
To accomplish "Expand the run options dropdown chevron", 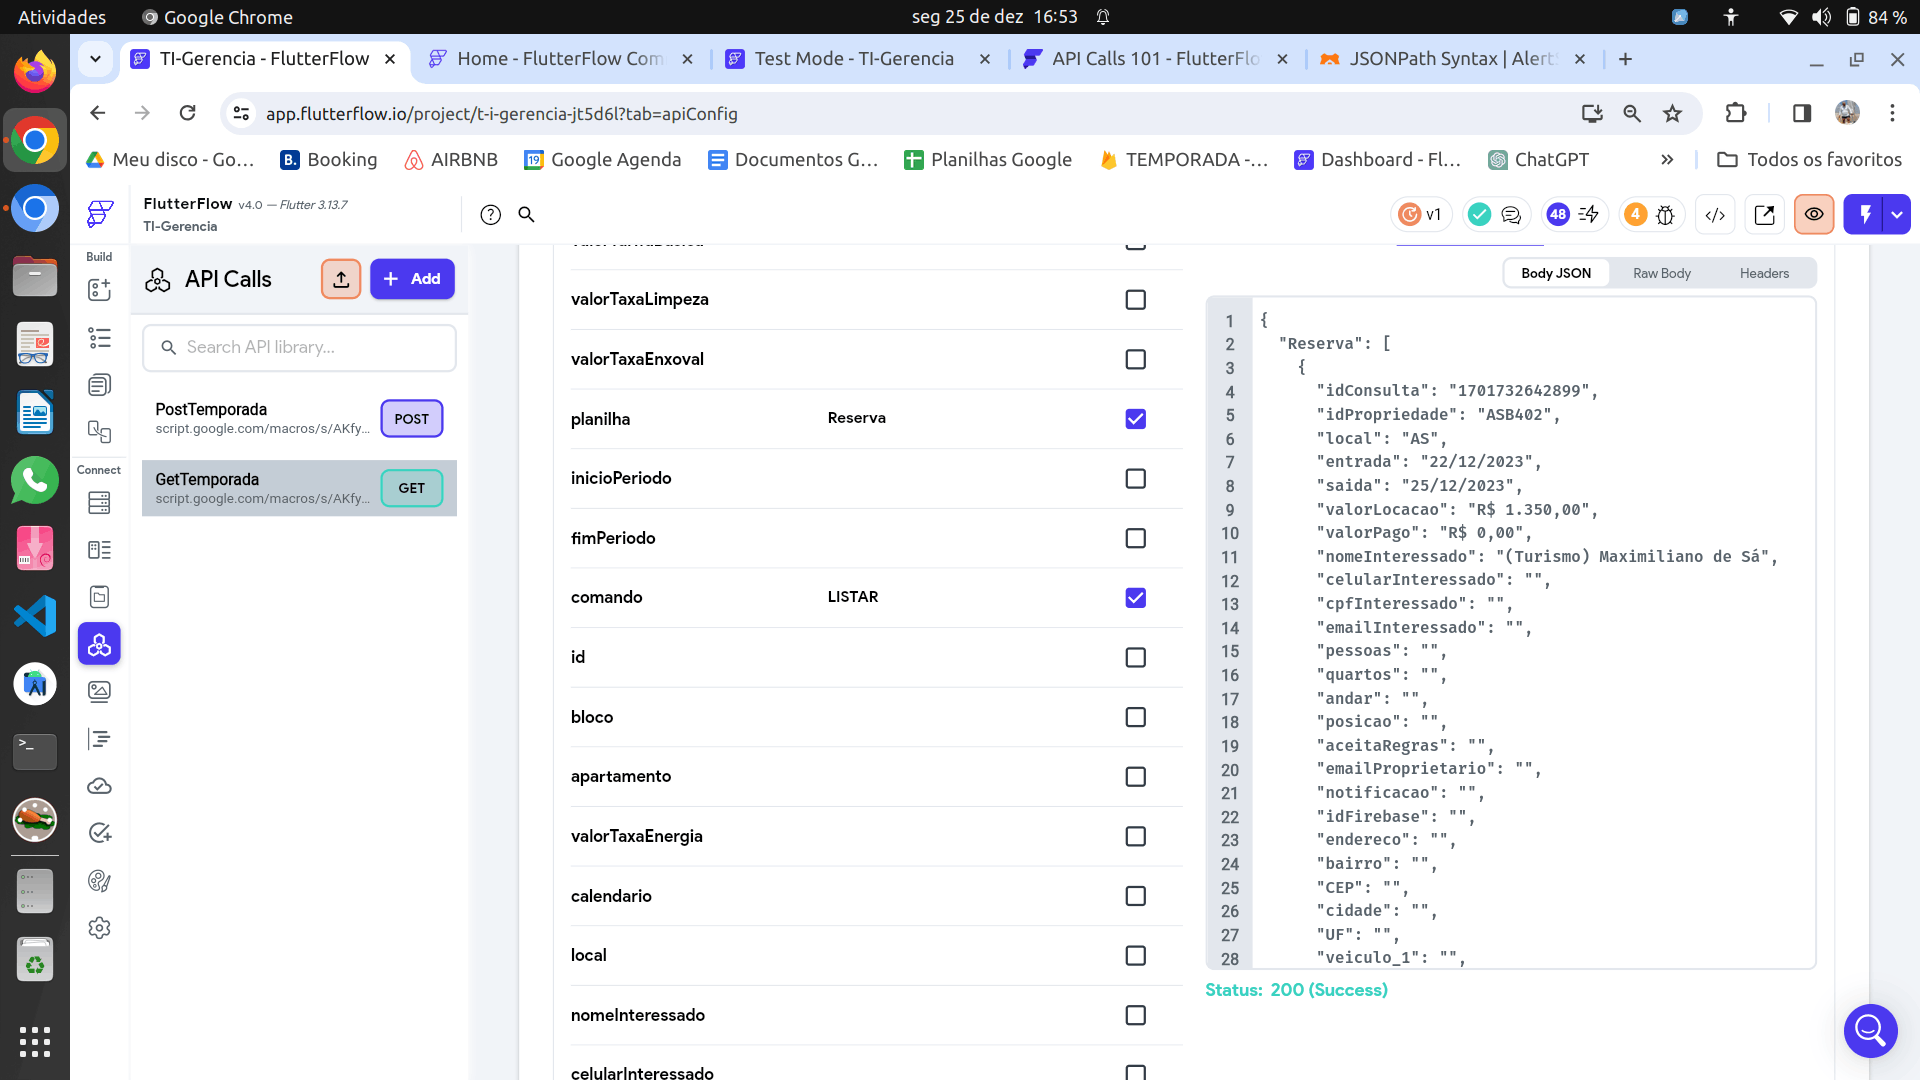I will pos(1896,214).
